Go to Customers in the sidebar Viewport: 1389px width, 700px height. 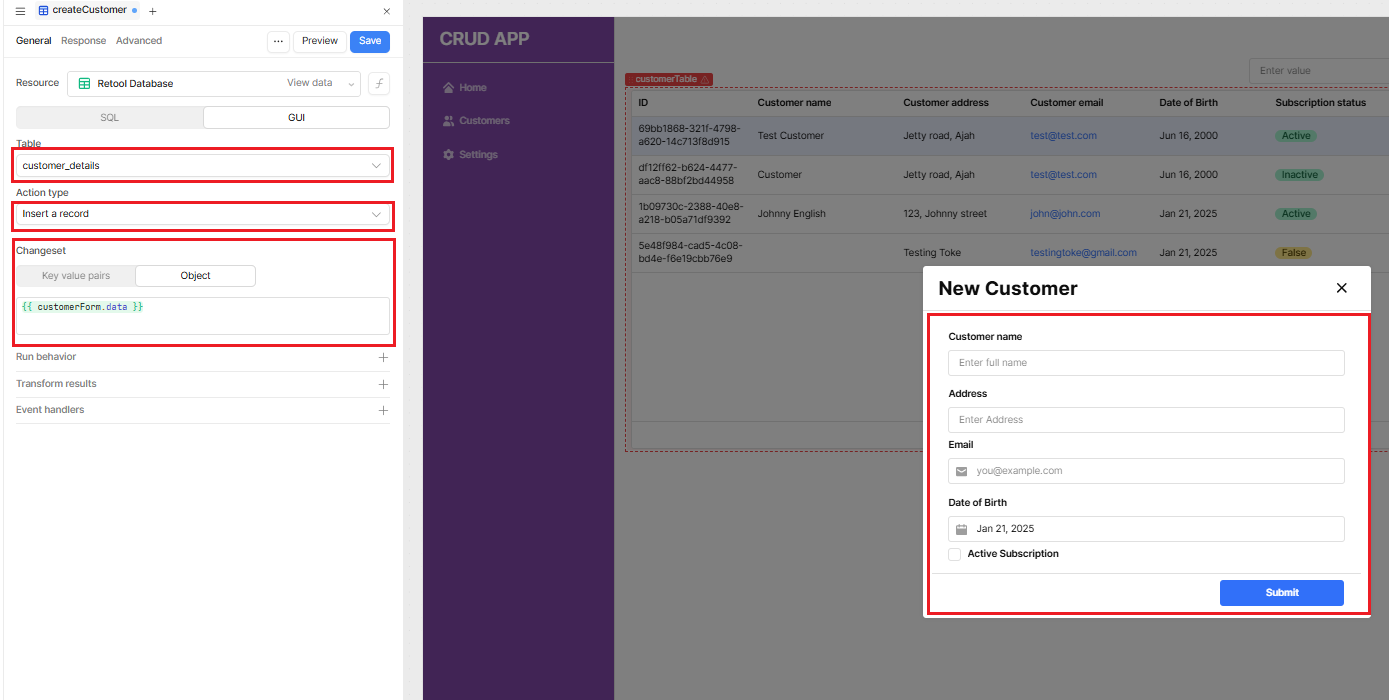pos(484,121)
